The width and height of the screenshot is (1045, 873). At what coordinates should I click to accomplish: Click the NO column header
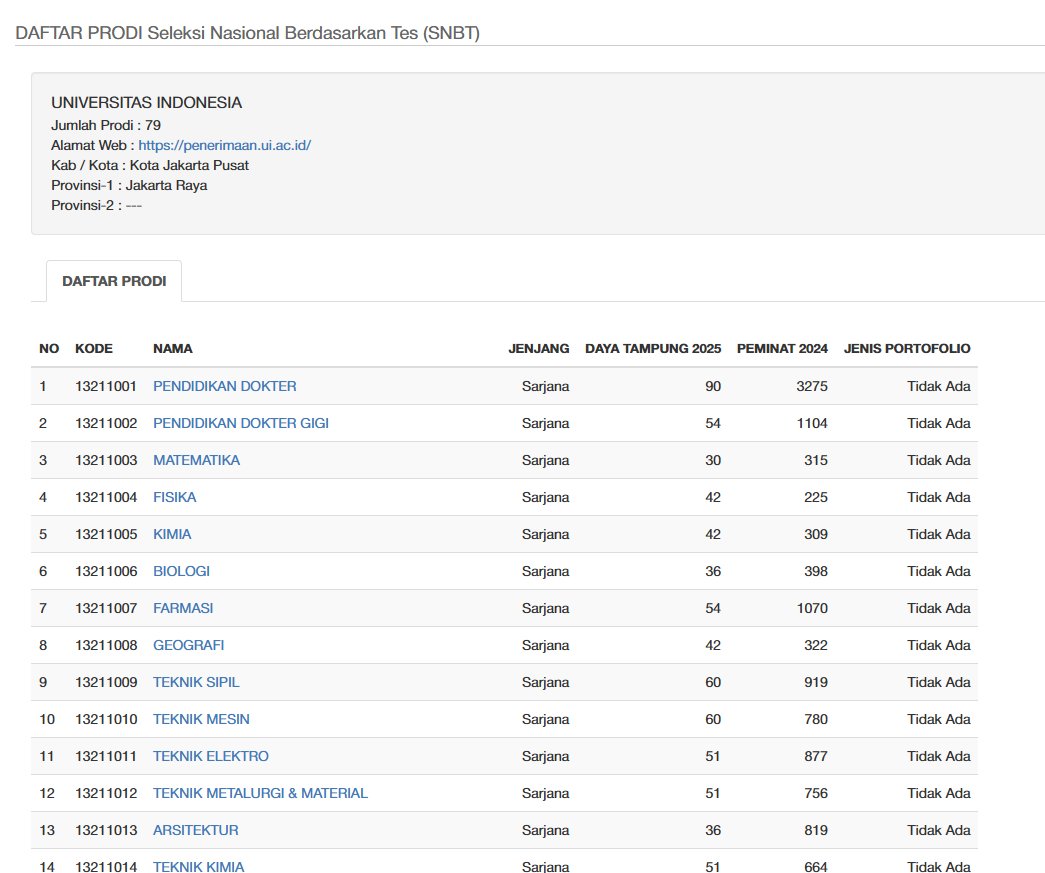49,349
